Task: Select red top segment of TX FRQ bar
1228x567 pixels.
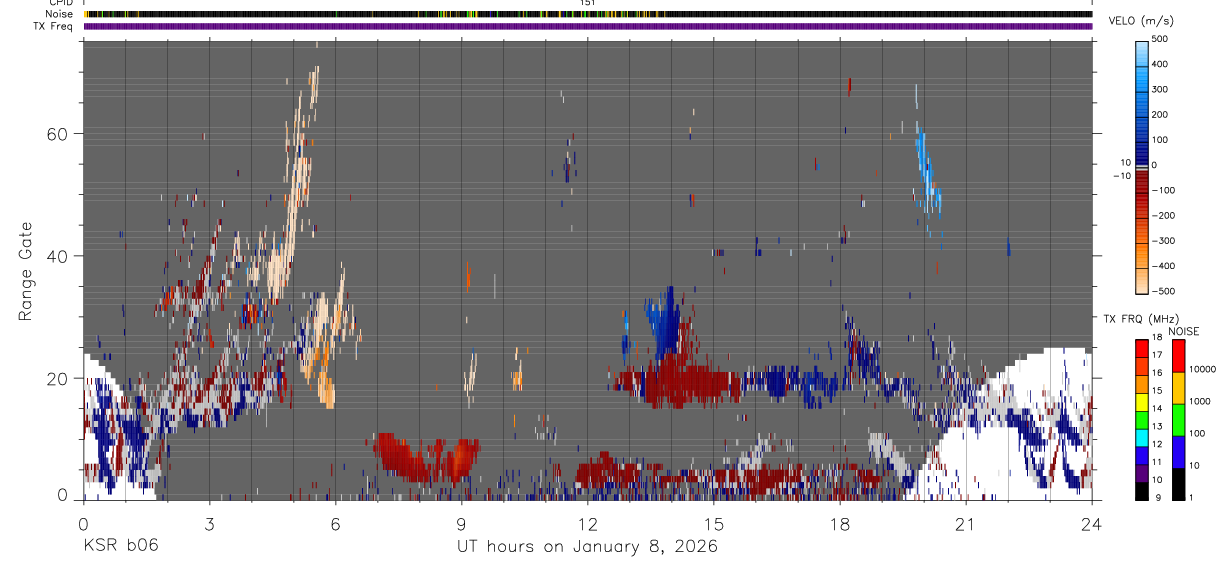Action: click(x=1142, y=348)
